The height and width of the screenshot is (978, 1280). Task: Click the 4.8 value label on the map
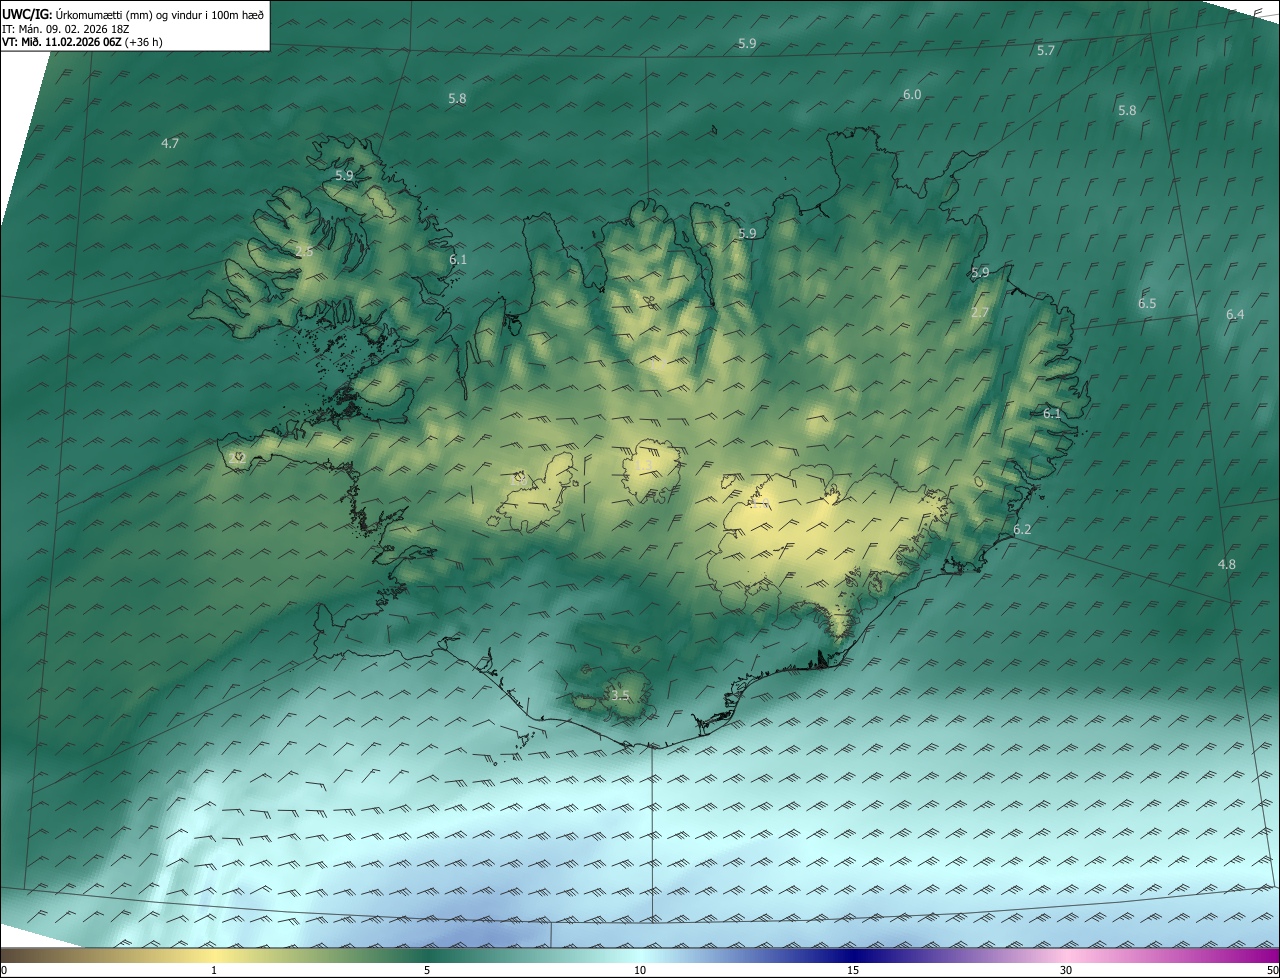1226,565
